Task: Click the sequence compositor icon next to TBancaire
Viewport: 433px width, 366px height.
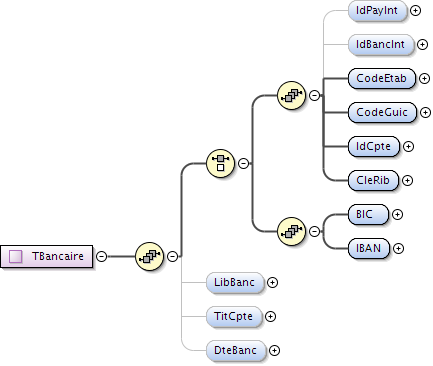Action: tap(149, 256)
